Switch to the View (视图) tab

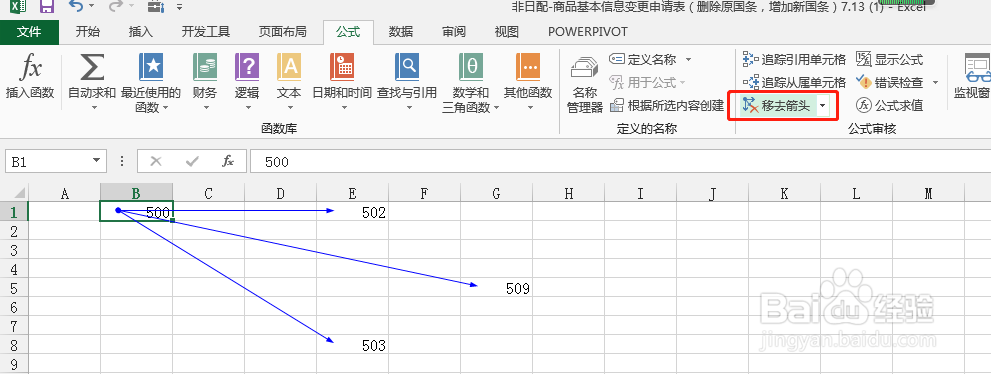click(x=506, y=32)
